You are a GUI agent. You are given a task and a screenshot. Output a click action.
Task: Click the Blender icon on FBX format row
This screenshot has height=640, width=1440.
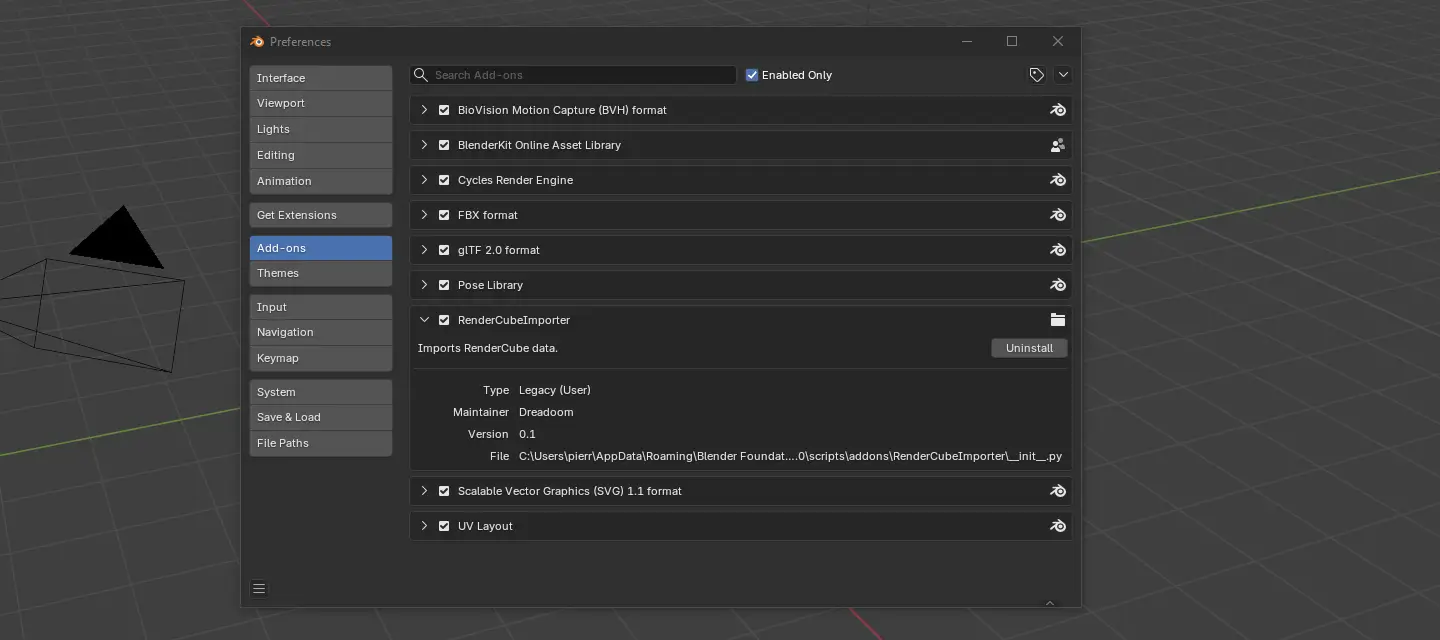(1058, 215)
